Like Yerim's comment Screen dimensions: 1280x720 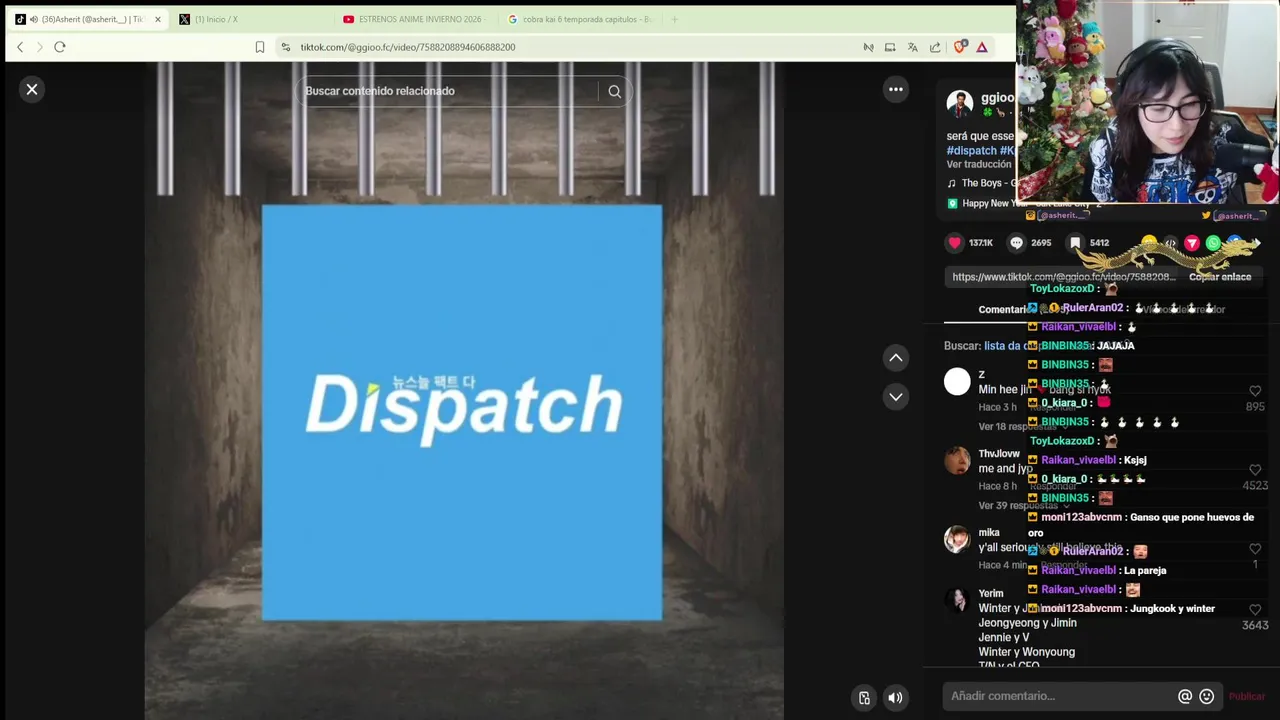(x=1255, y=609)
